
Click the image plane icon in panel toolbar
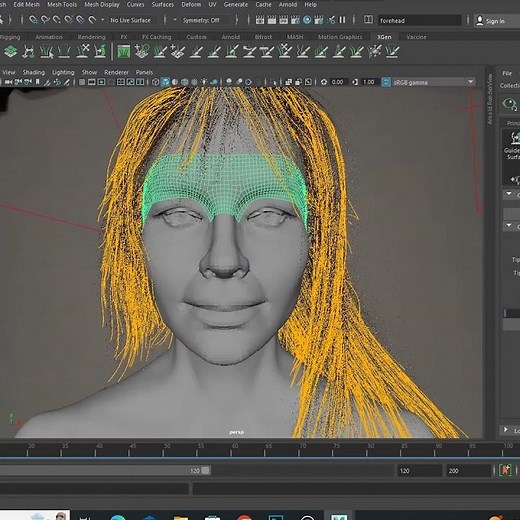click(x=47, y=82)
